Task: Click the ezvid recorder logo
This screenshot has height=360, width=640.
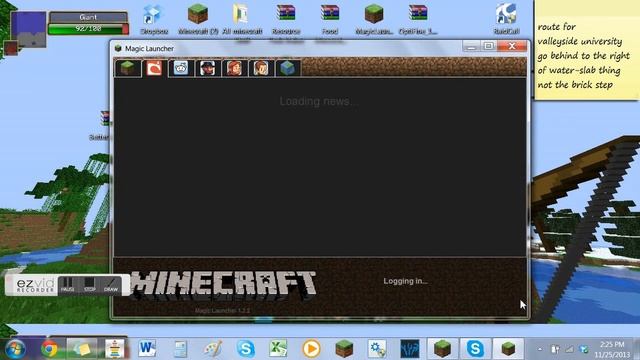Action: (35, 285)
